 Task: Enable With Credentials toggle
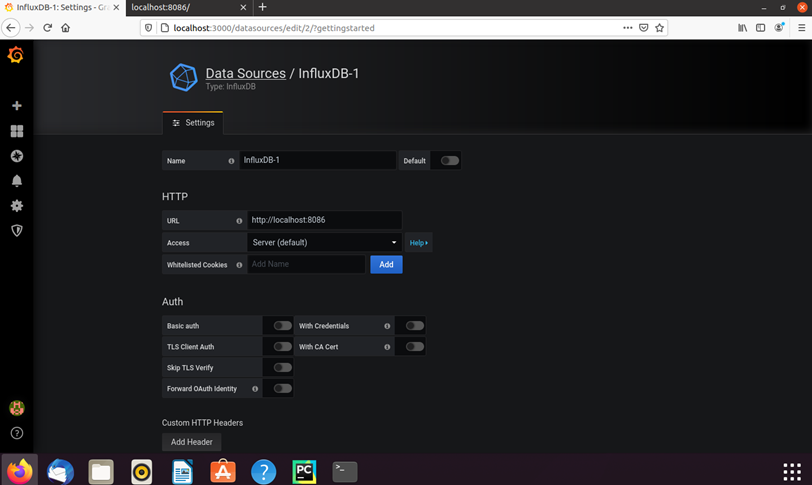[414, 326]
